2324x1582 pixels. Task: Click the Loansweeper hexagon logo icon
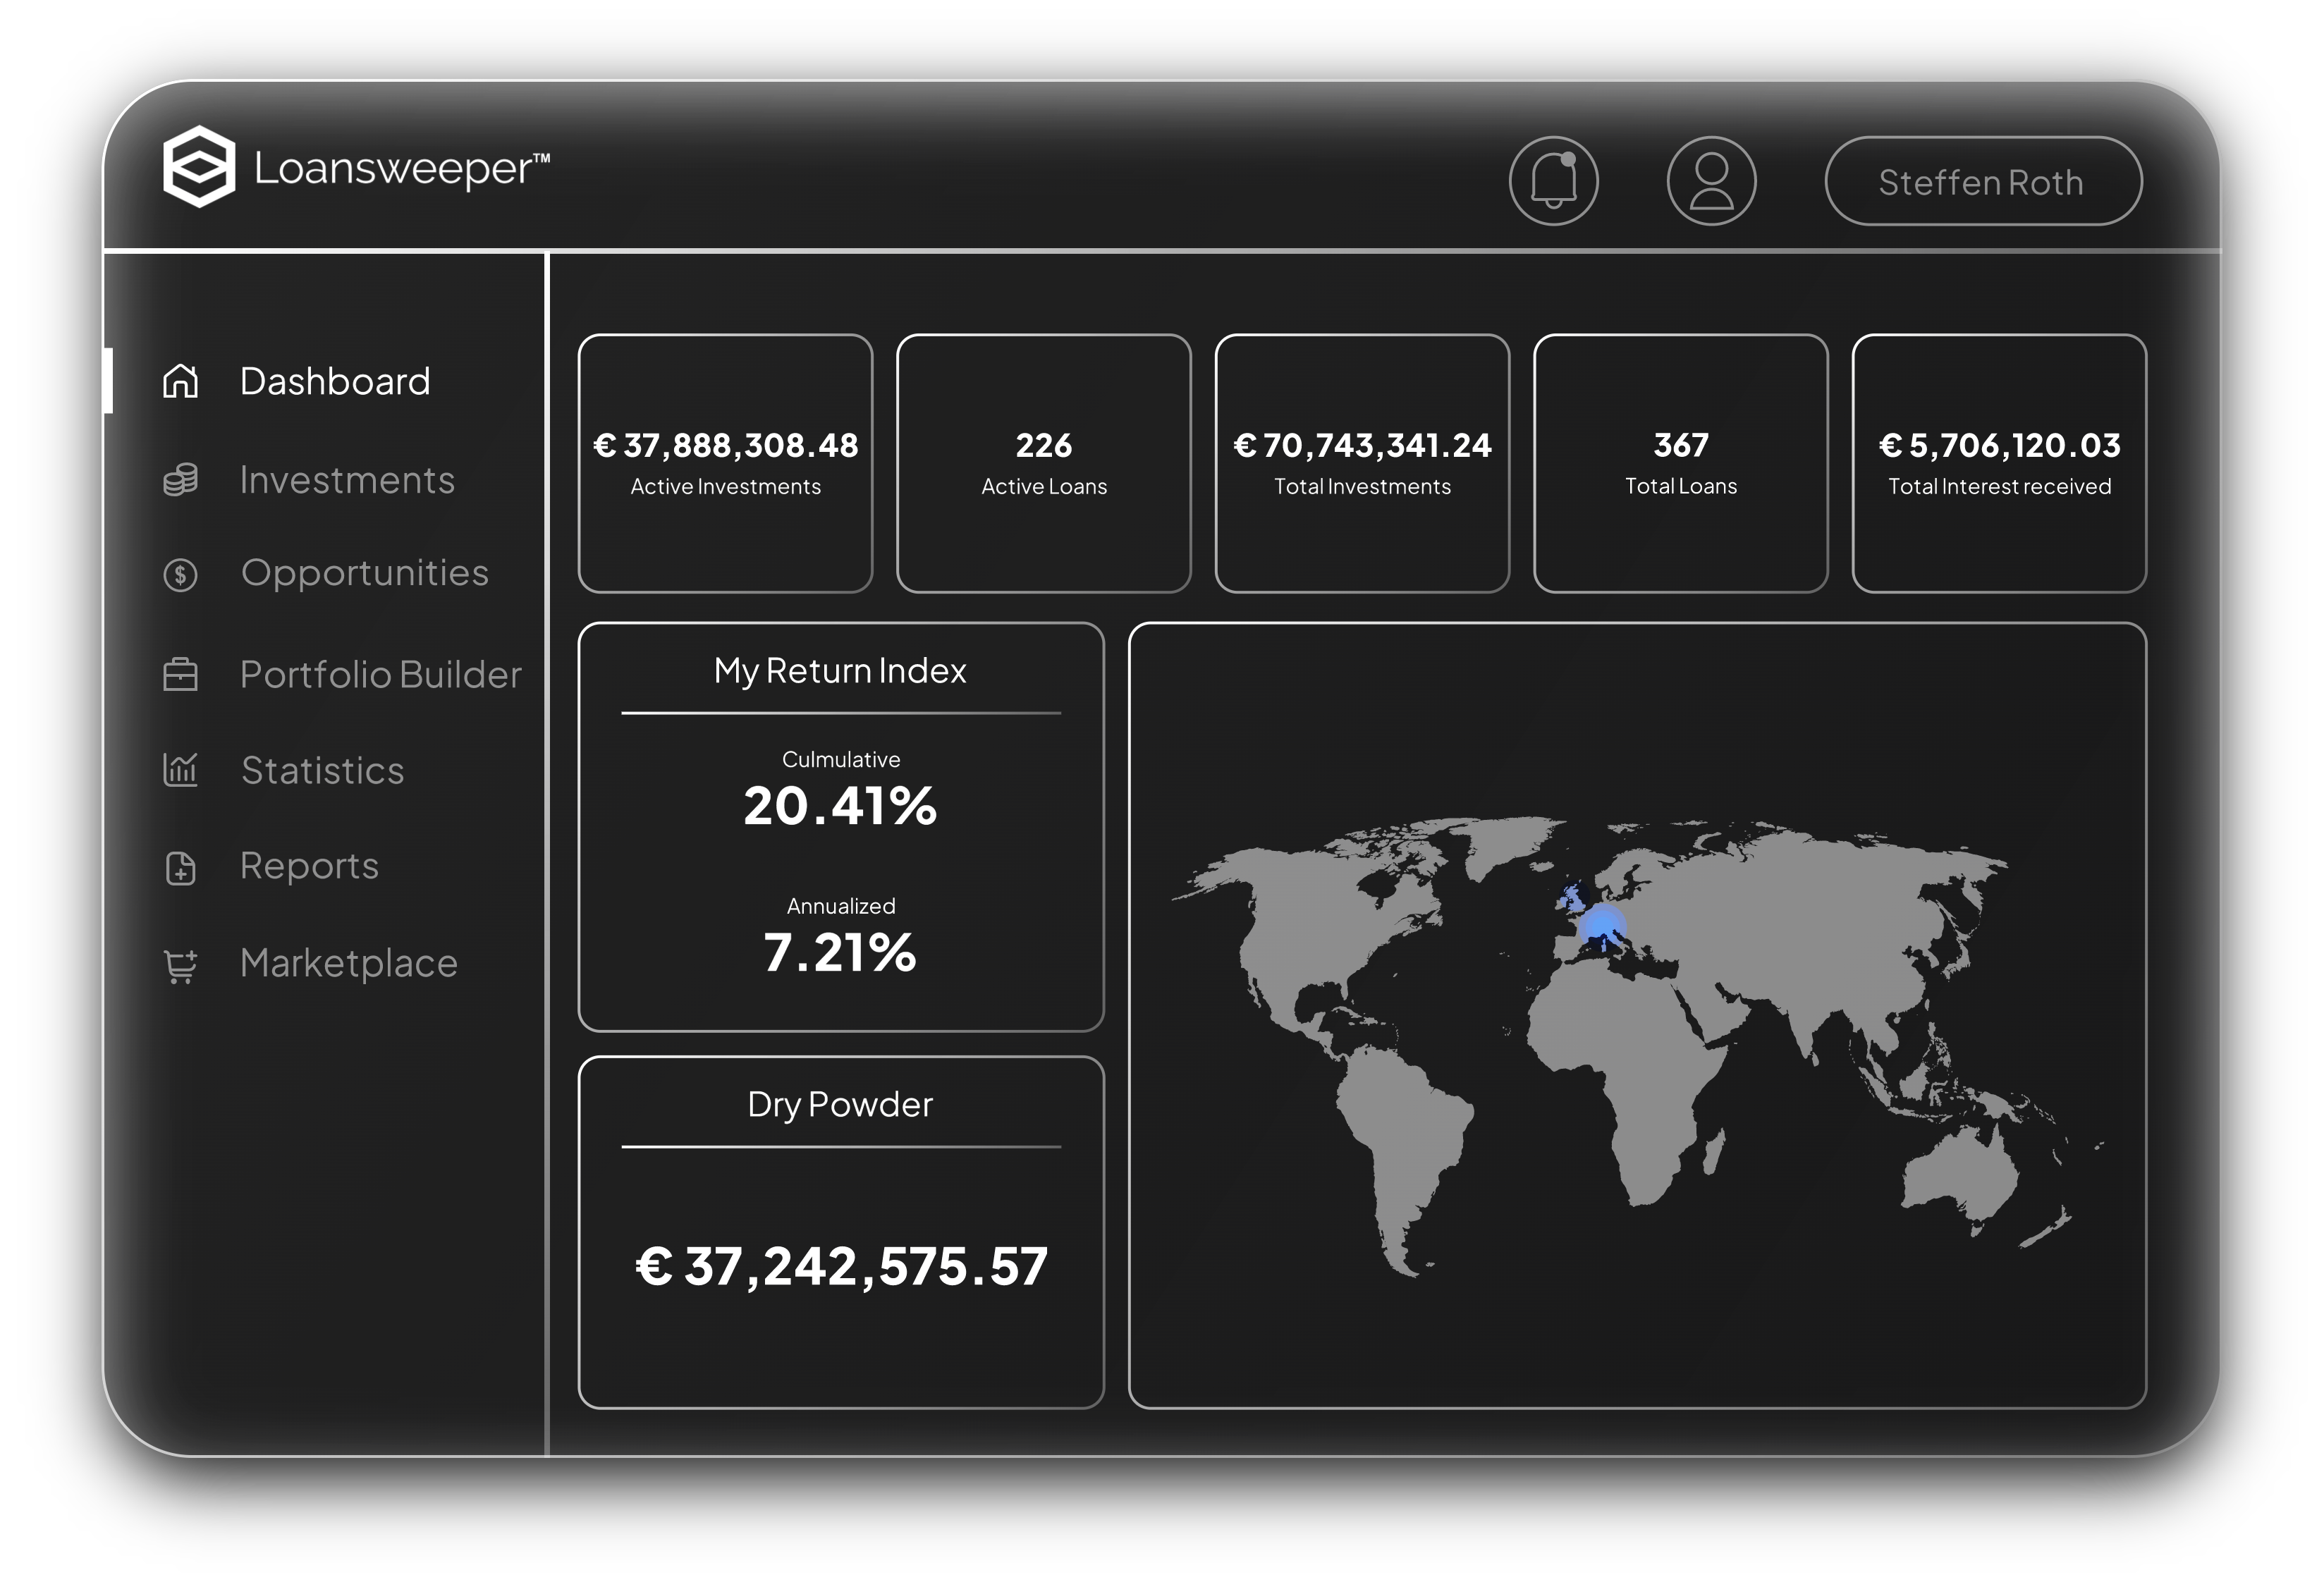(x=199, y=167)
